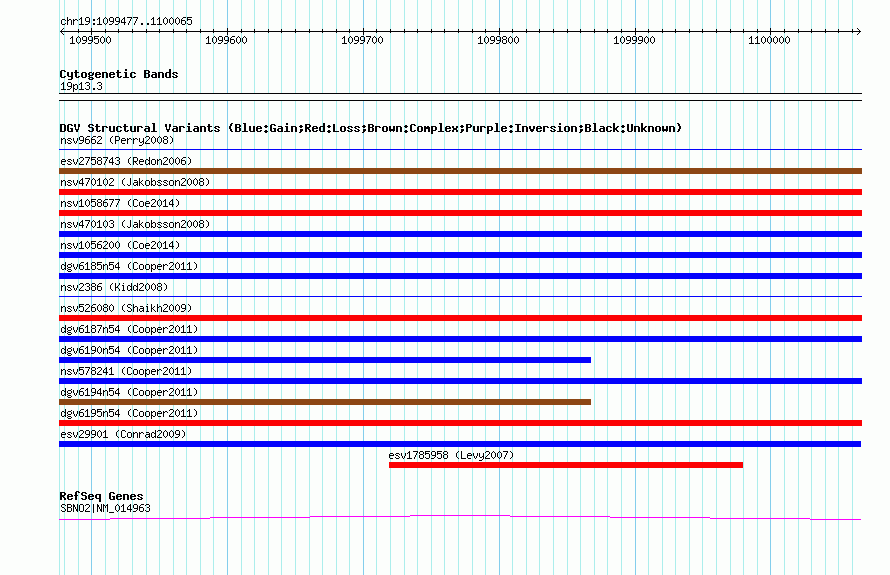Click the left arrow end of ruler
This screenshot has height=575, width=890.
[62, 31]
